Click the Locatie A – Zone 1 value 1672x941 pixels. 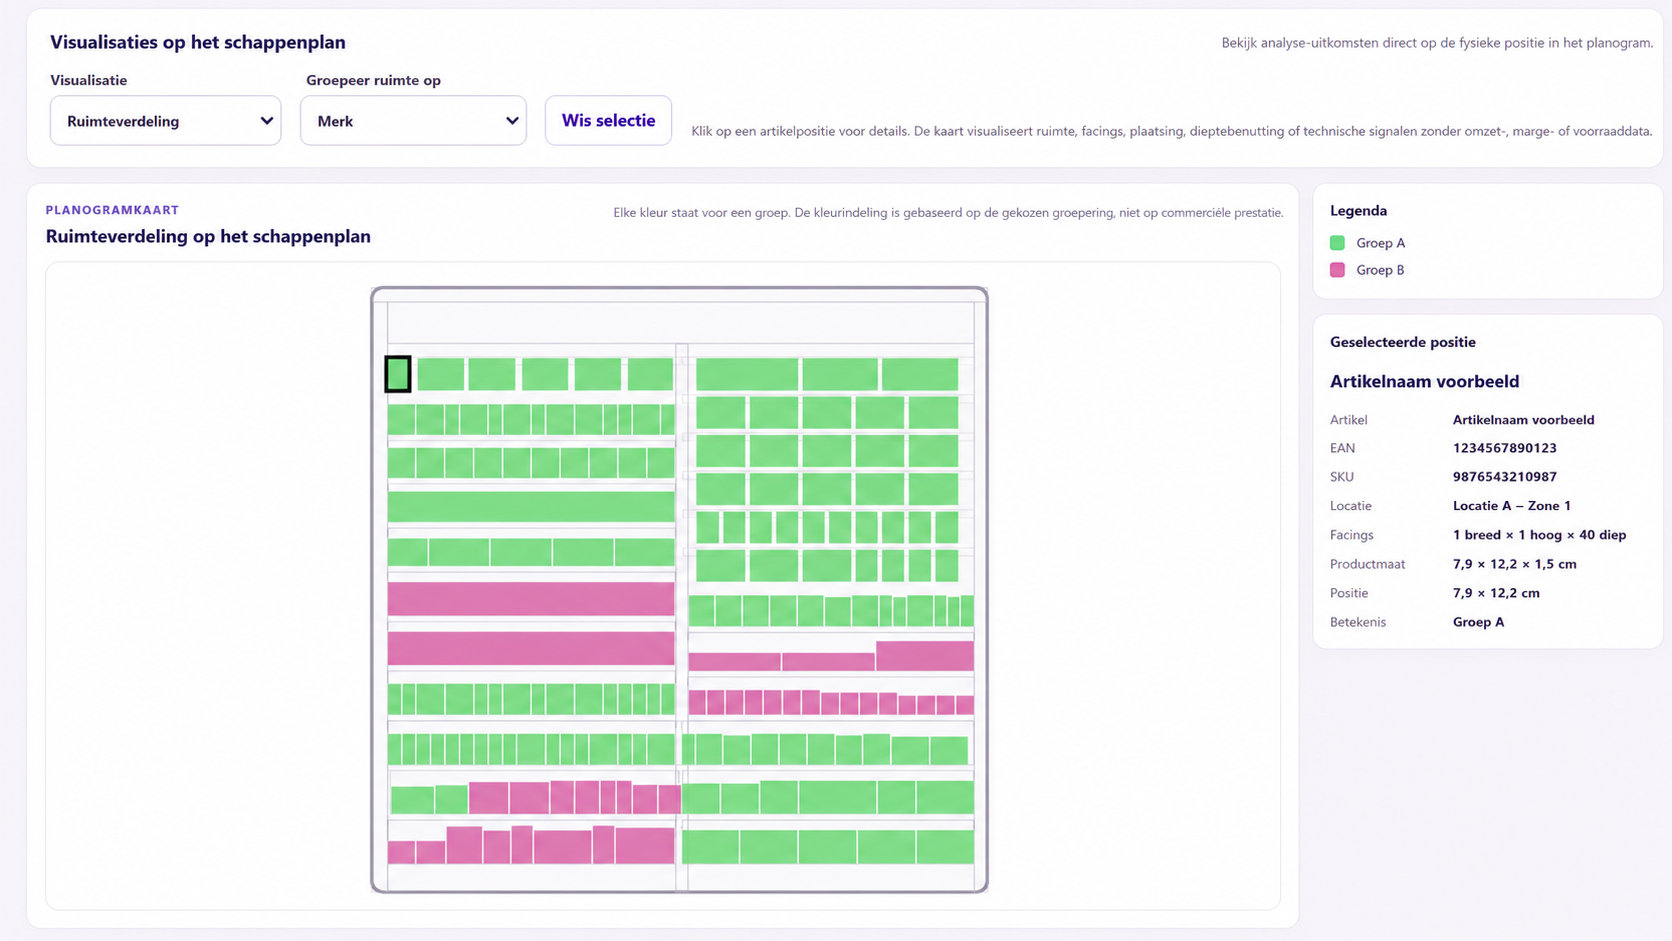(x=1511, y=506)
